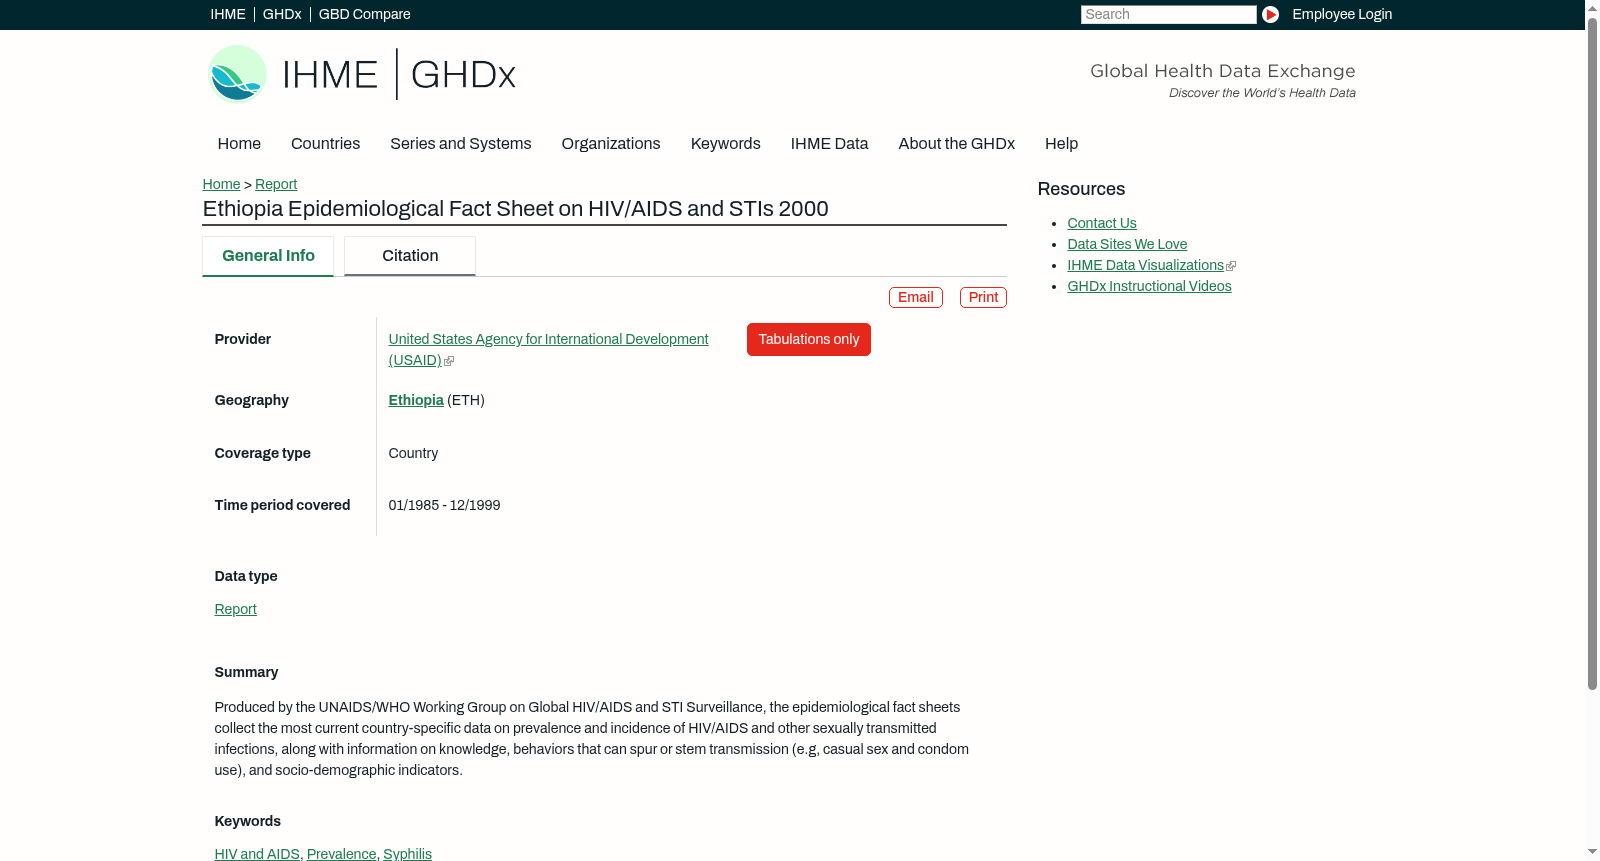This screenshot has height=861, width=1600.
Task: Open the Data Sites We Love link
Action: (1127, 245)
